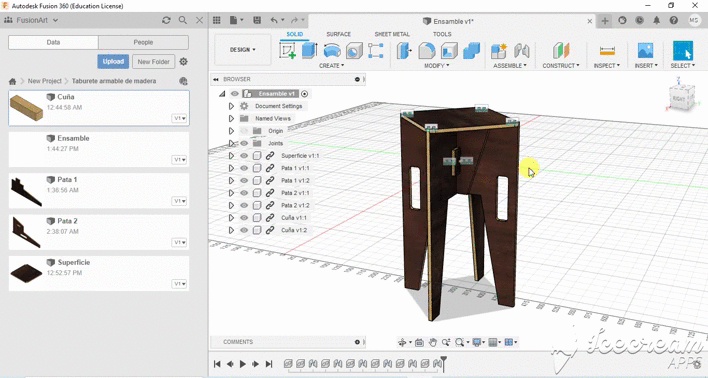Select the Create Sketch tool

coord(288,50)
